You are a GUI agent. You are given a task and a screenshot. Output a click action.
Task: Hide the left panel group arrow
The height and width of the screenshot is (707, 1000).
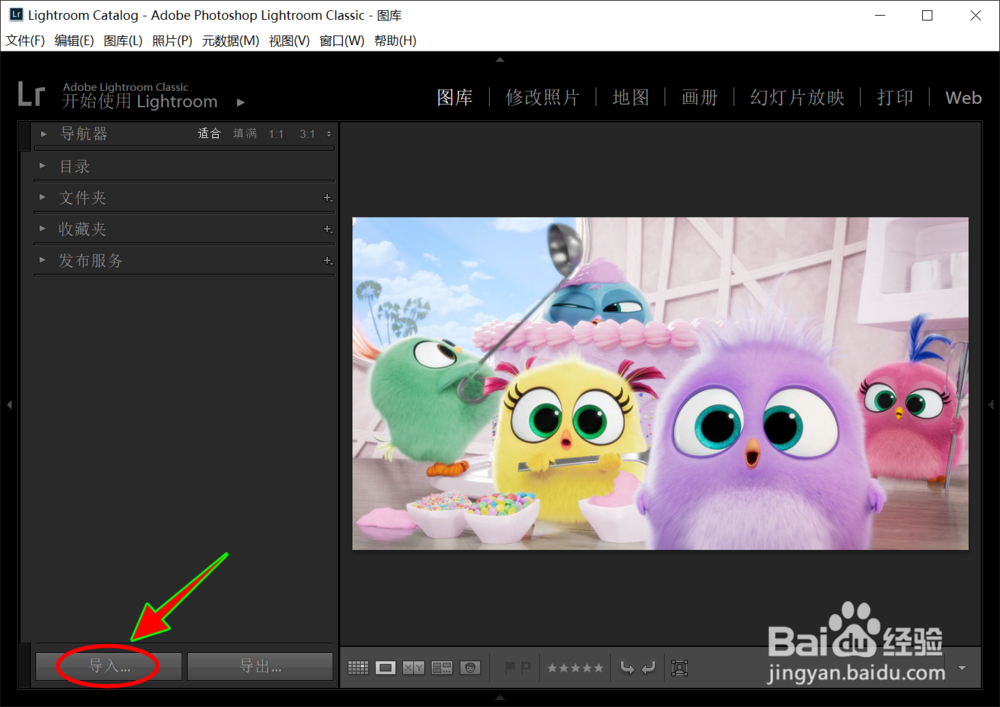pyautogui.click(x=9, y=404)
